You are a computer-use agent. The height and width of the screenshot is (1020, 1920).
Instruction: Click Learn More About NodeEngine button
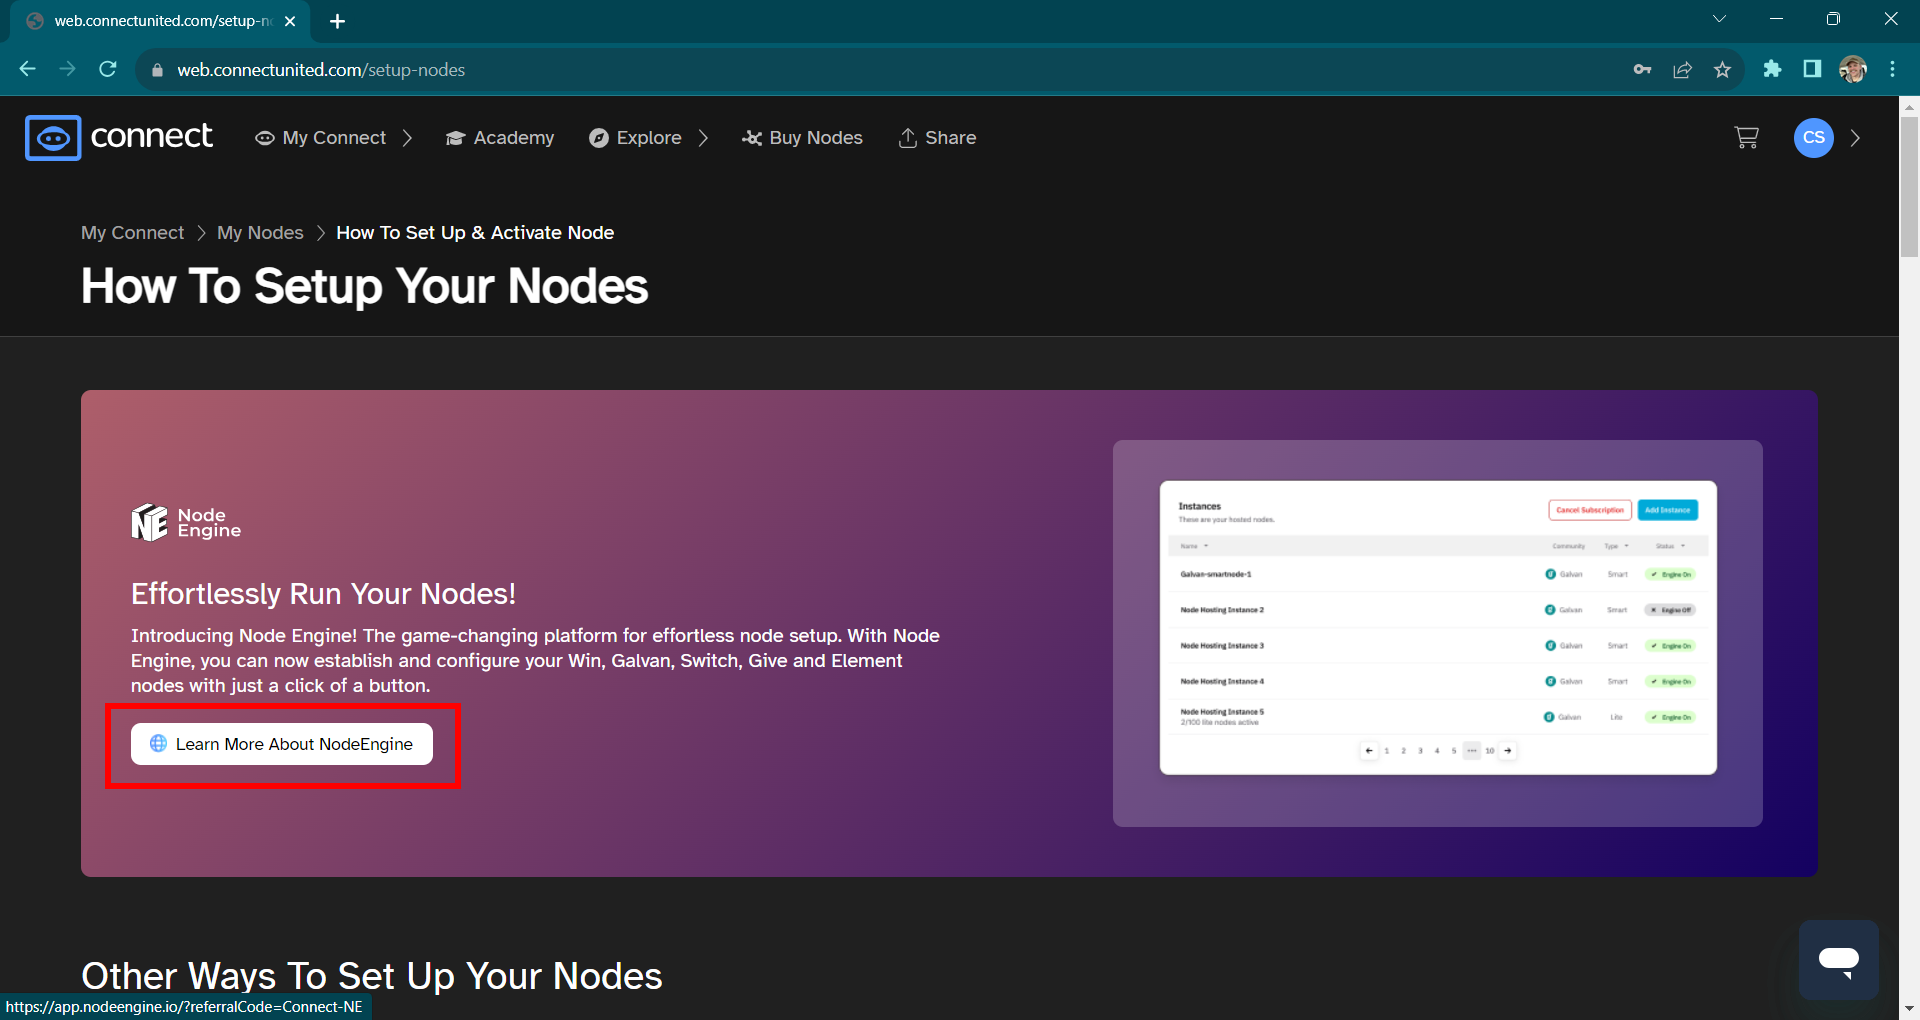282,744
